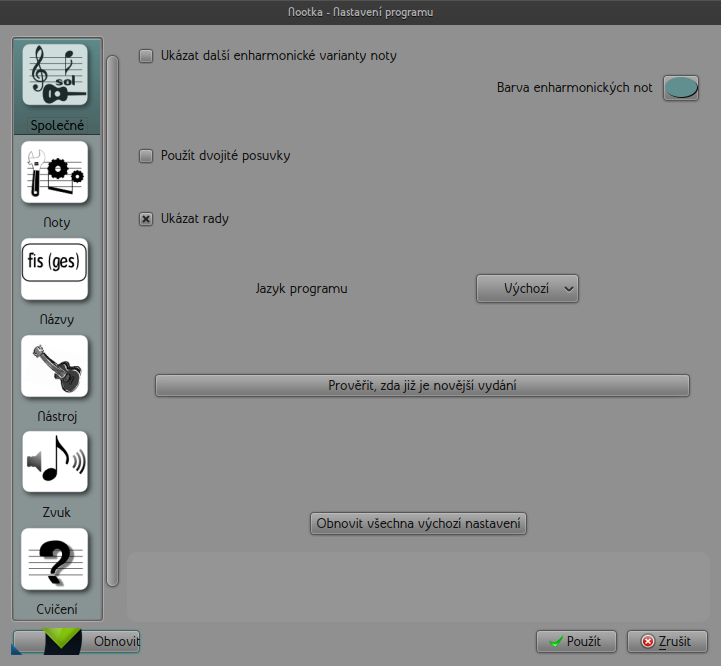Select the Cvičení label in sidebar
The image size is (721, 666).
(57, 609)
